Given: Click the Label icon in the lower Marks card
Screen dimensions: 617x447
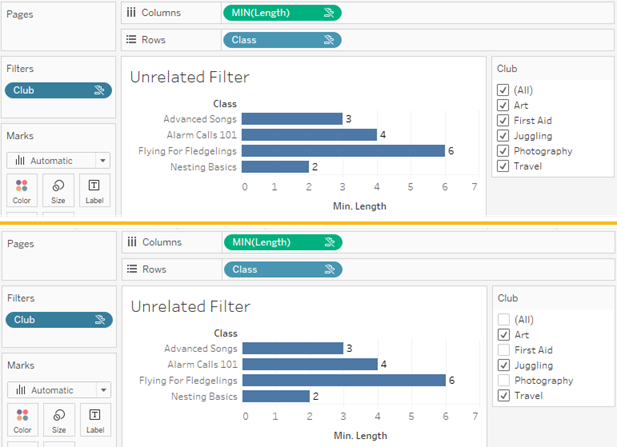Looking at the screenshot, I should [x=93, y=415].
